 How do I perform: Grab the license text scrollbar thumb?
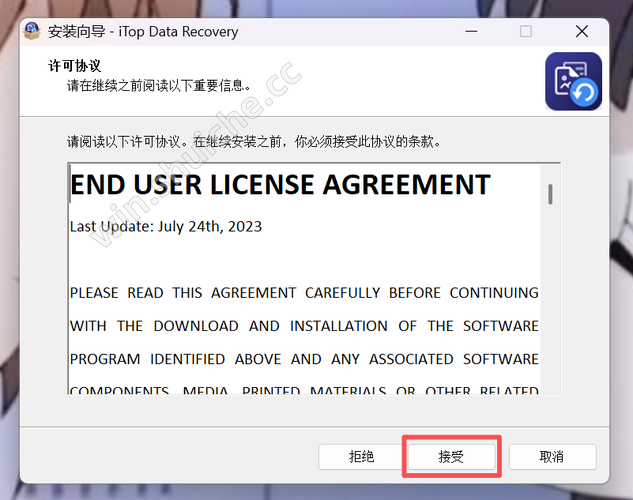550,193
